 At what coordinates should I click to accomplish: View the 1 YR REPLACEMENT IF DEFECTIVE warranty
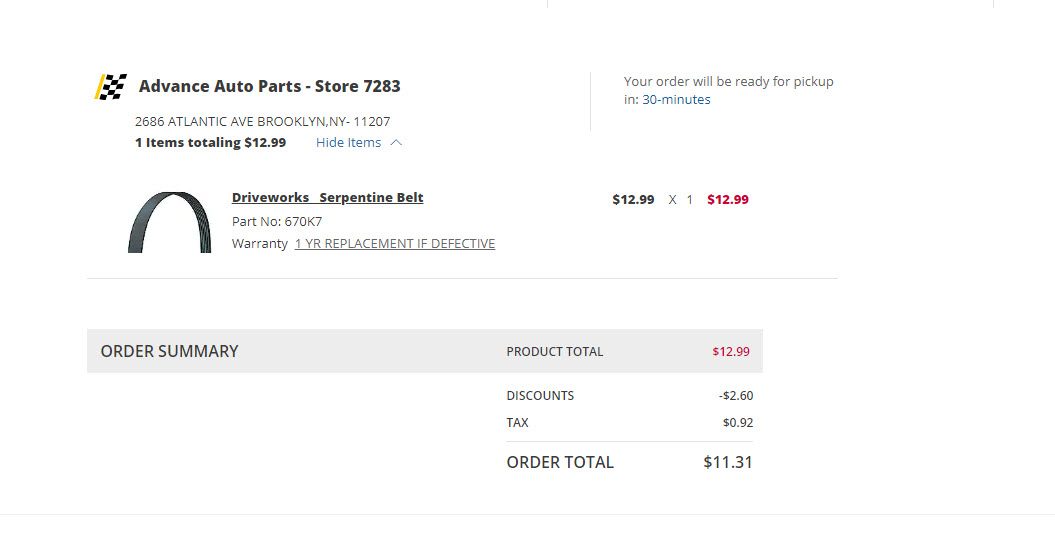click(394, 244)
